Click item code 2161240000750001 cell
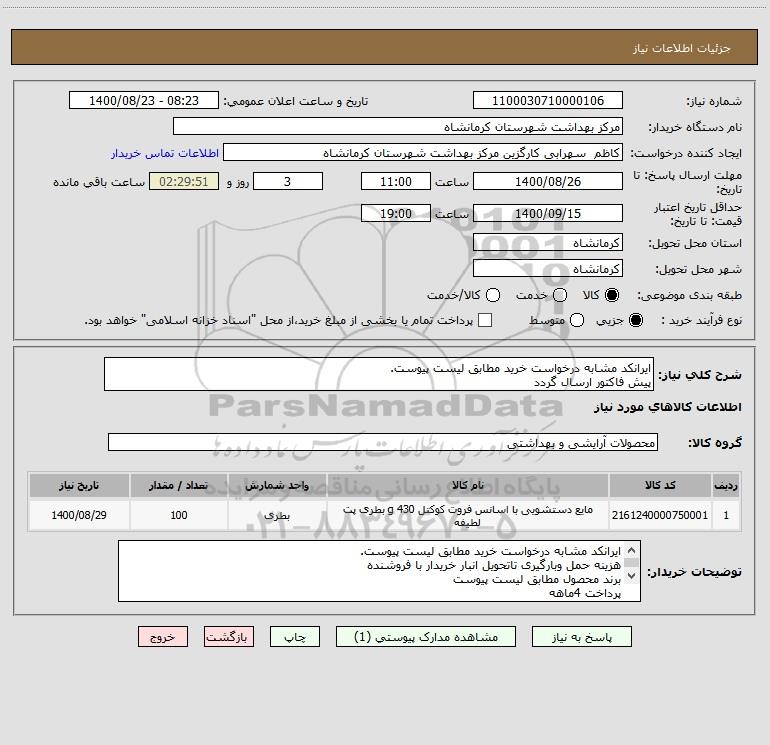 click(x=660, y=515)
